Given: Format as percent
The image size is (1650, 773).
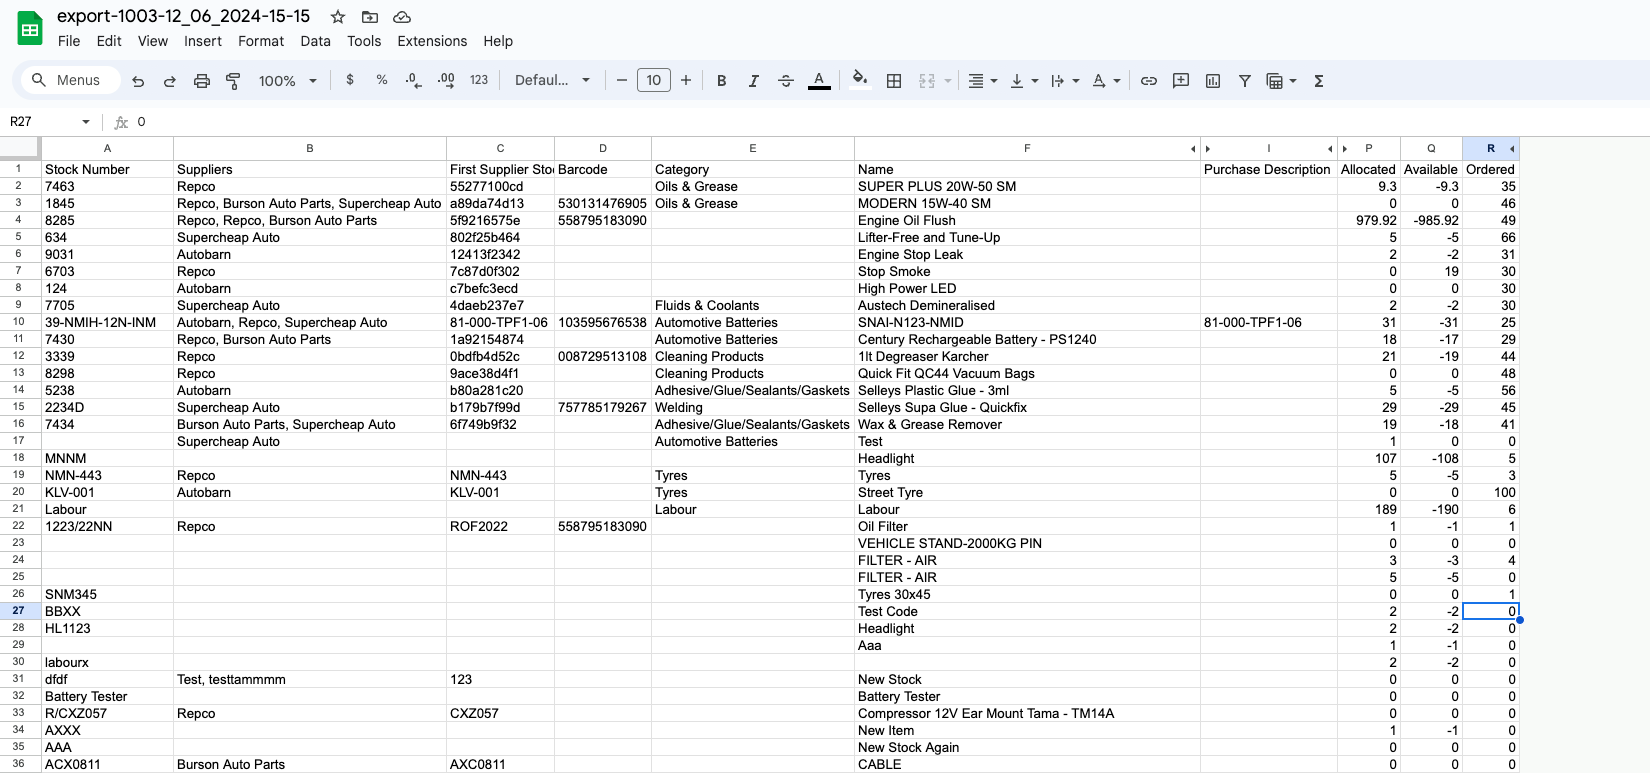Looking at the screenshot, I should [382, 80].
